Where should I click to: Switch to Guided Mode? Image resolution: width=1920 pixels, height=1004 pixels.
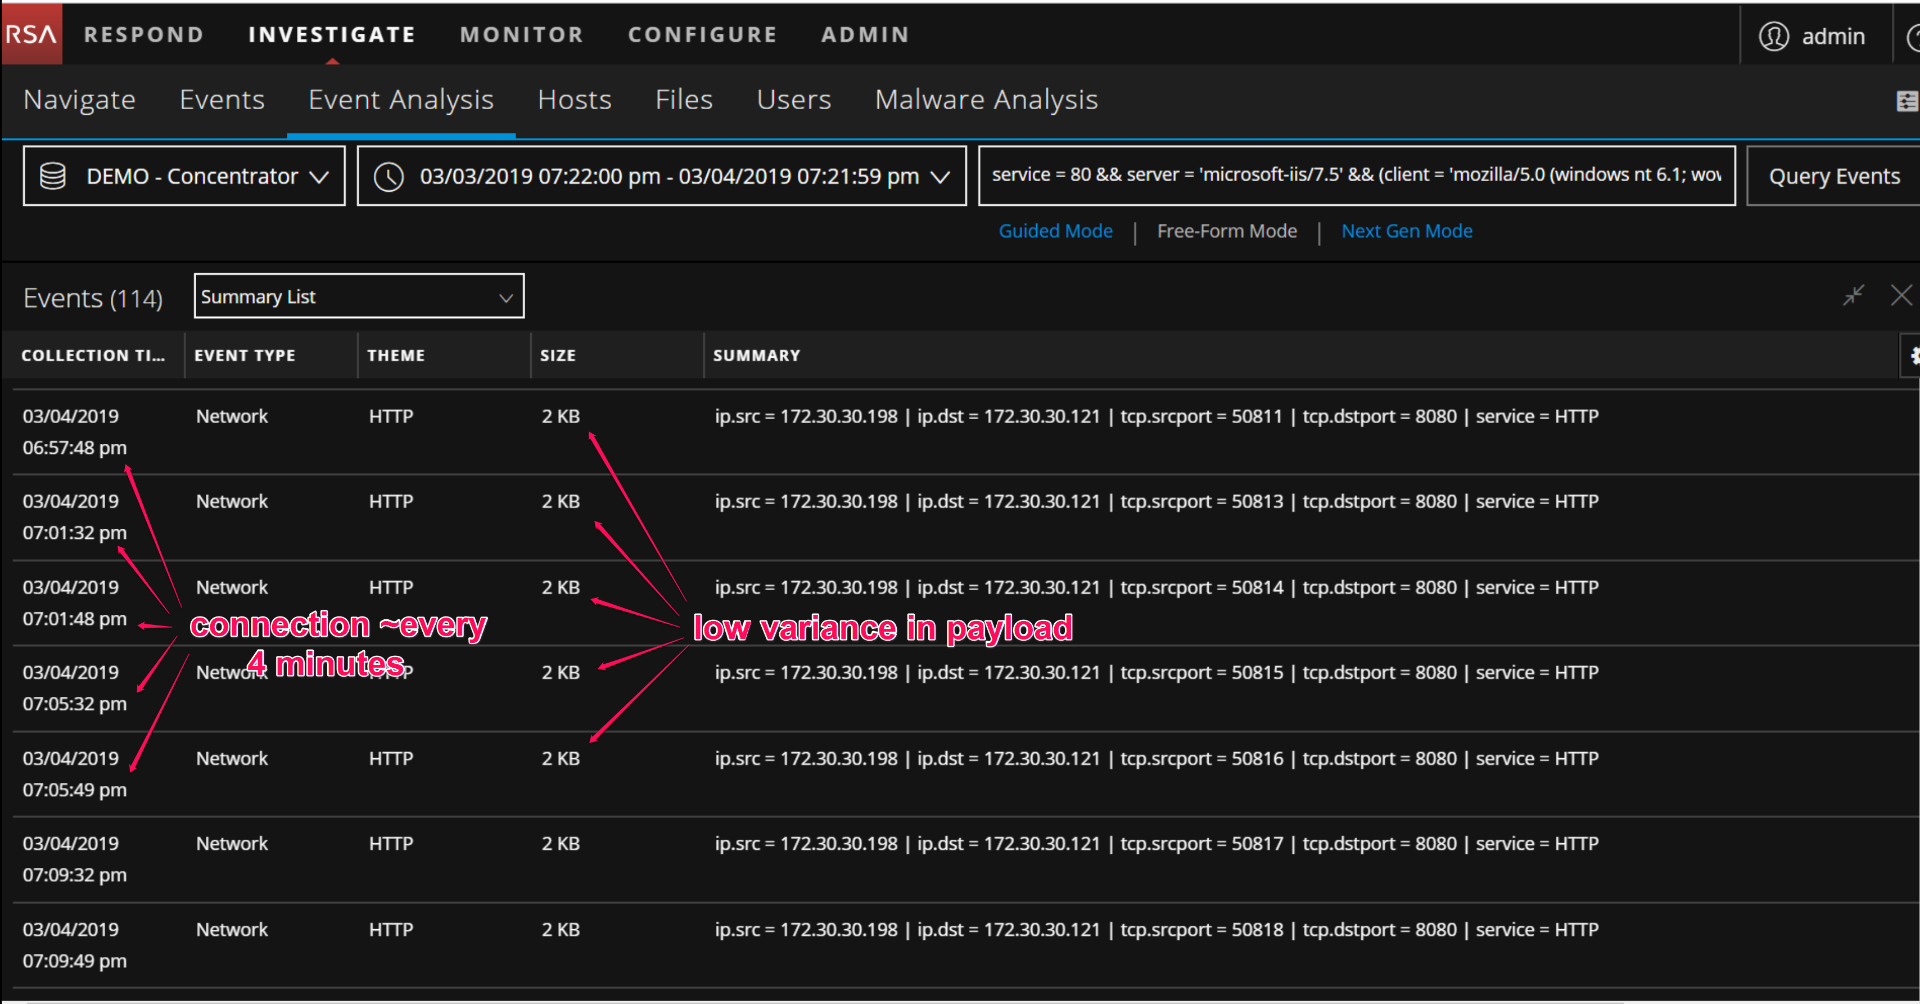[1055, 231]
